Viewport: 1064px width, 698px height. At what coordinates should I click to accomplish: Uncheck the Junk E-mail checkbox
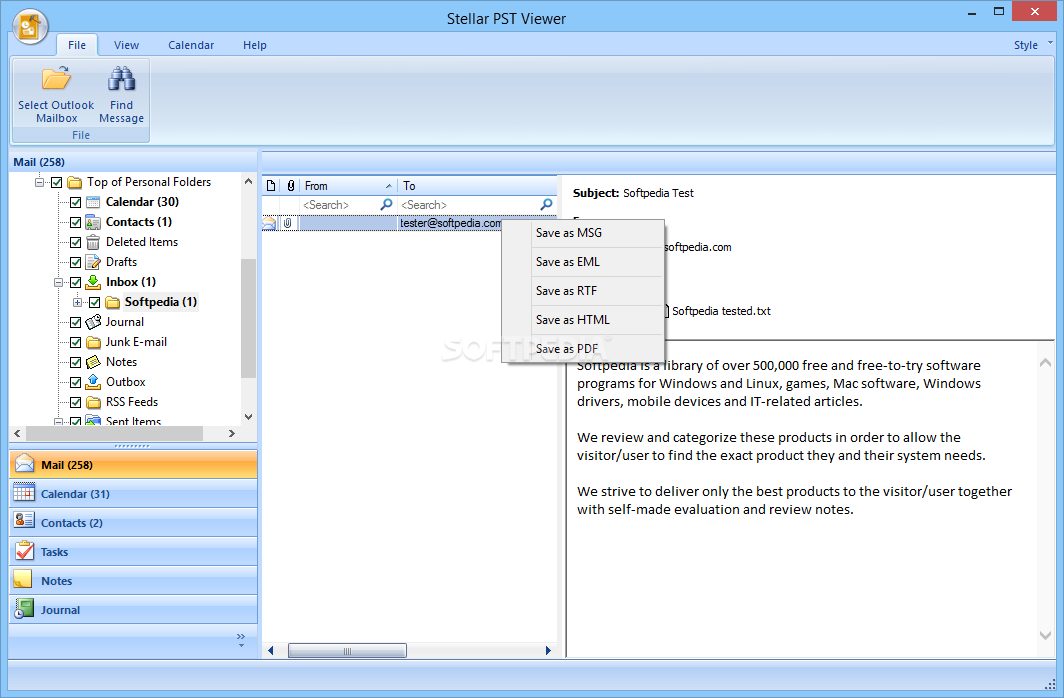point(76,343)
